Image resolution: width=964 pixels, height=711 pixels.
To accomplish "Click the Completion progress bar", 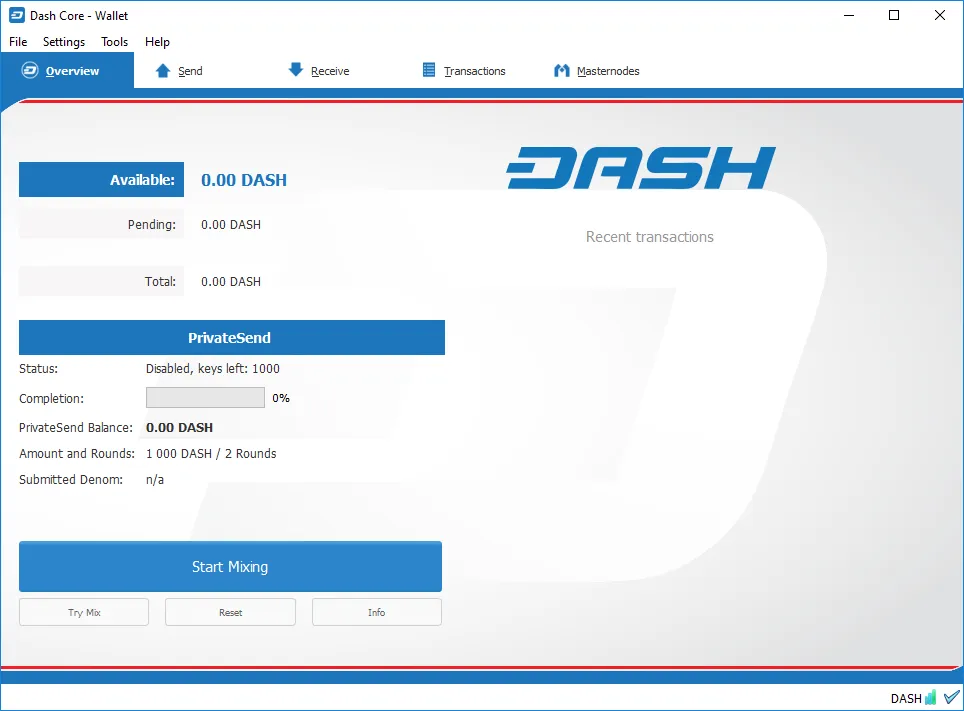I will tap(205, 397).
